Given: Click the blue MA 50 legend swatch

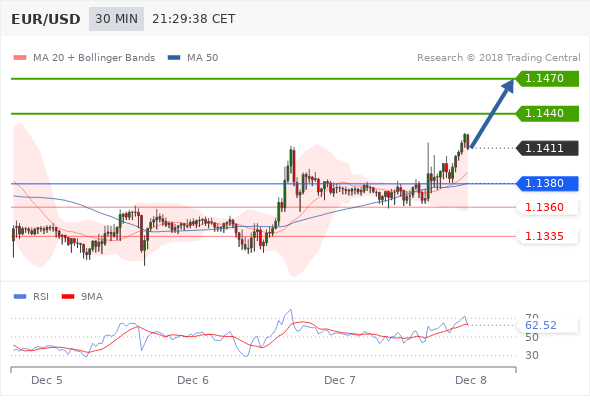Looking at the screenshot, I should (174, 58).
